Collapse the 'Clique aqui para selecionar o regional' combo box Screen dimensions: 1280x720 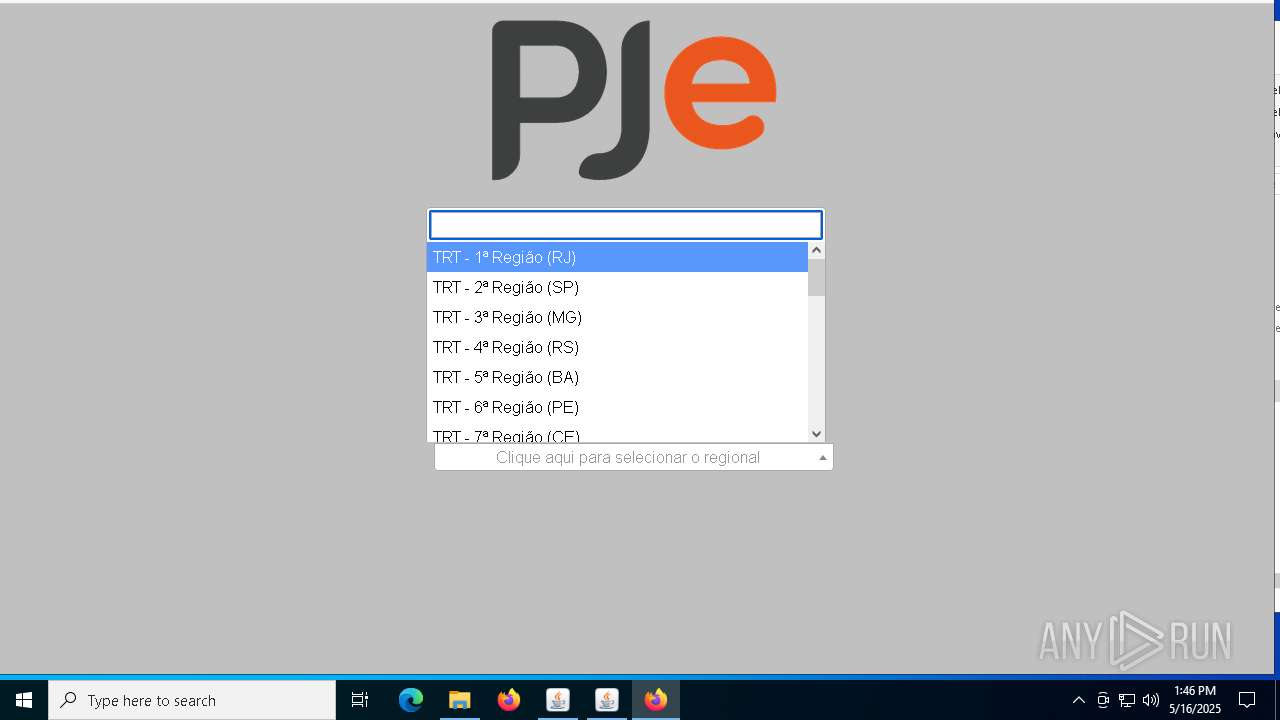(x=634, y=457)
